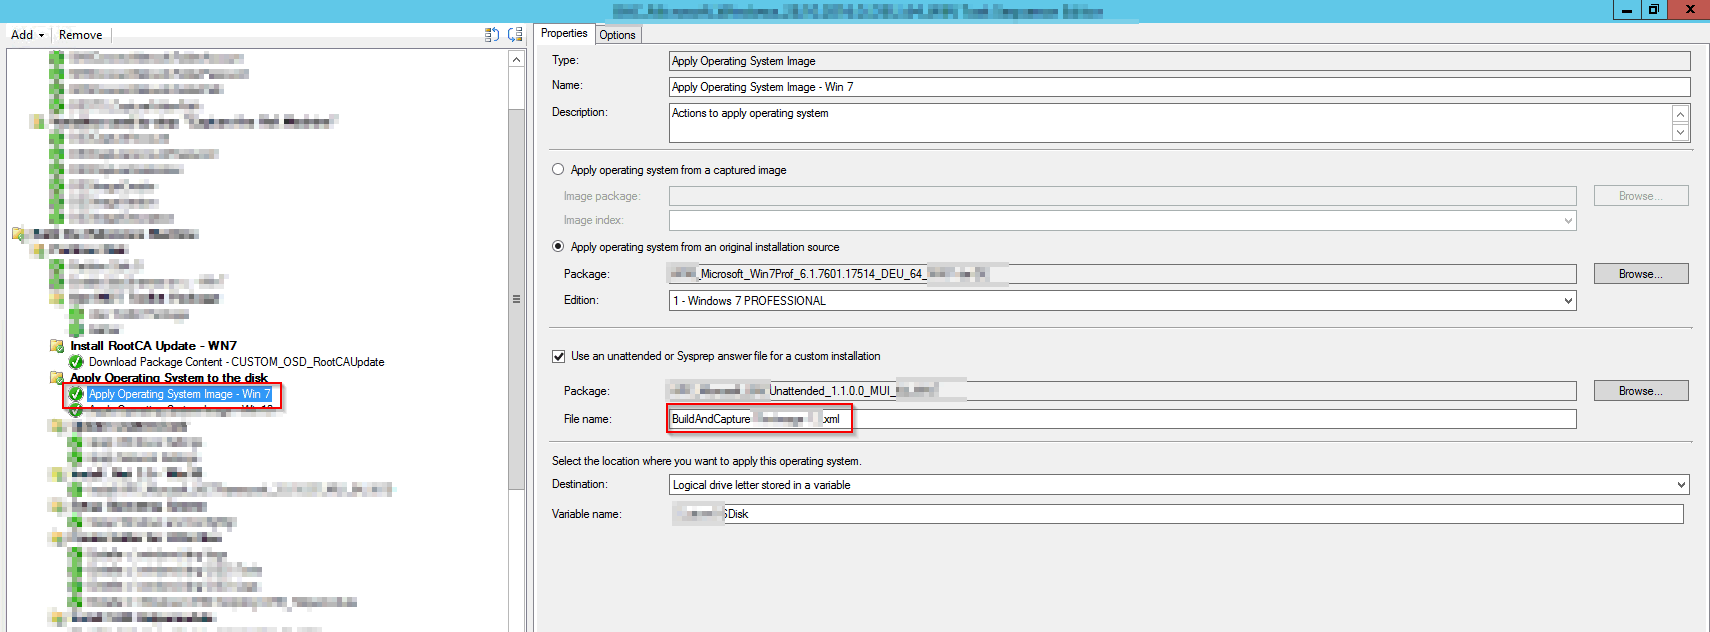Click the Apply Operating System to the disk folder icon

coord(57,378)
